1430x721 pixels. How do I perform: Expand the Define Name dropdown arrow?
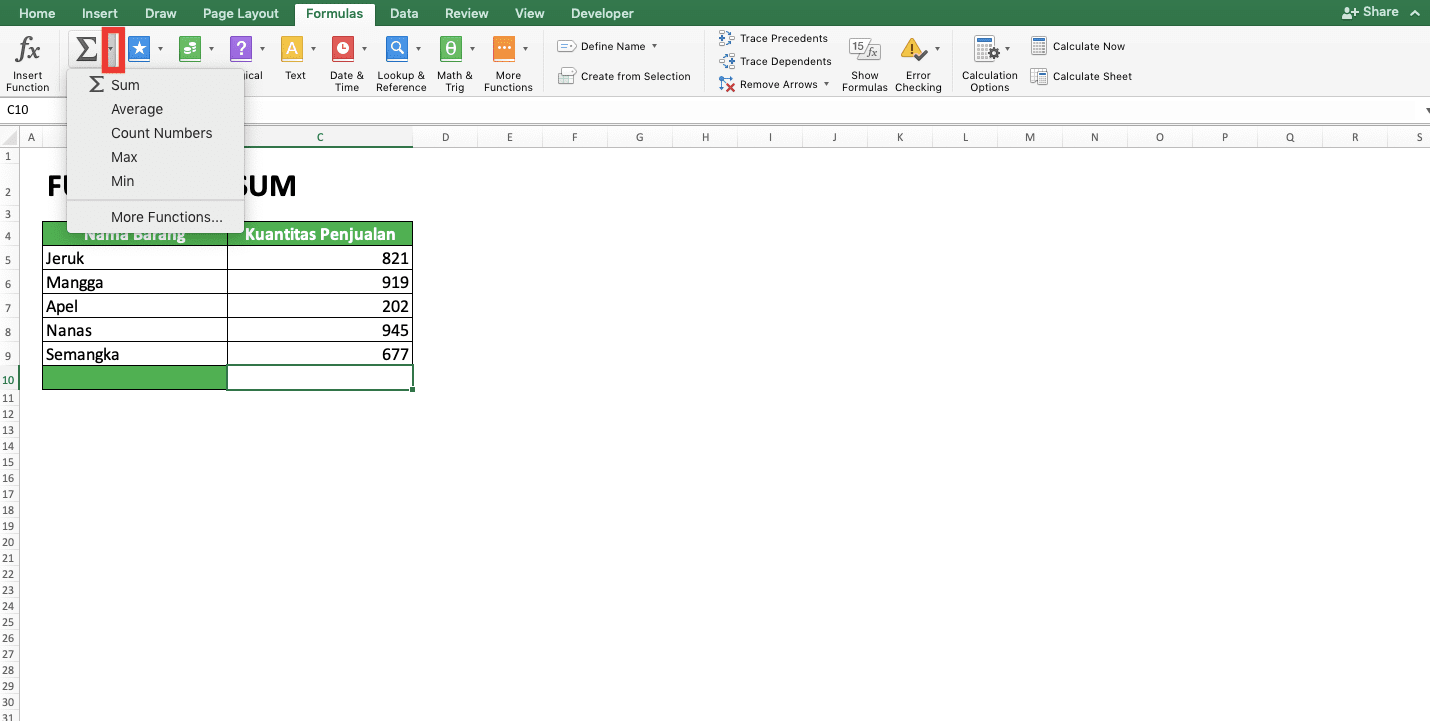654,46
